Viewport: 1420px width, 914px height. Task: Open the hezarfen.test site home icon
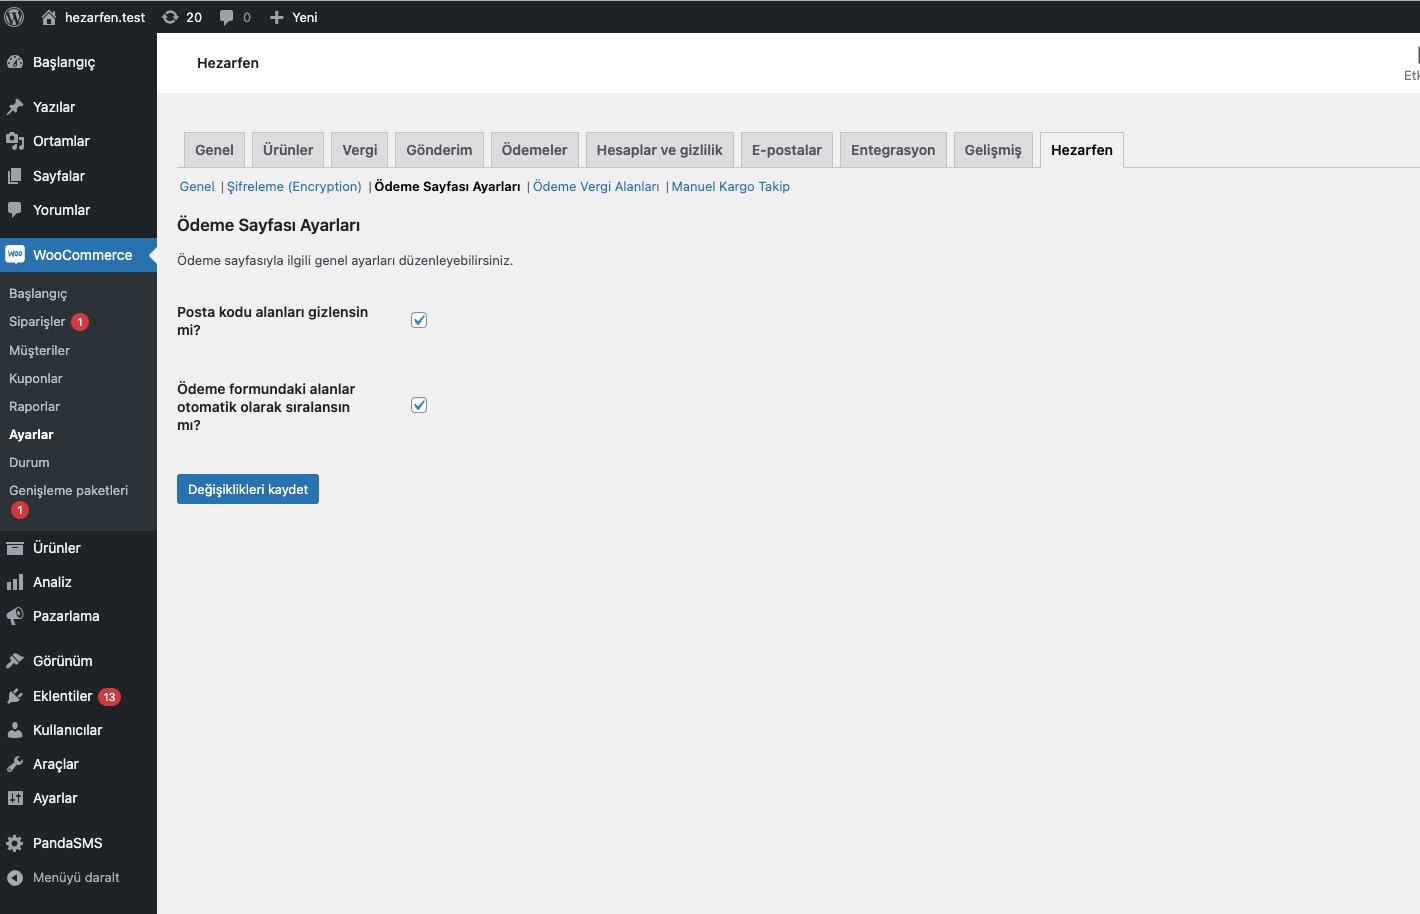pos(49,17)
